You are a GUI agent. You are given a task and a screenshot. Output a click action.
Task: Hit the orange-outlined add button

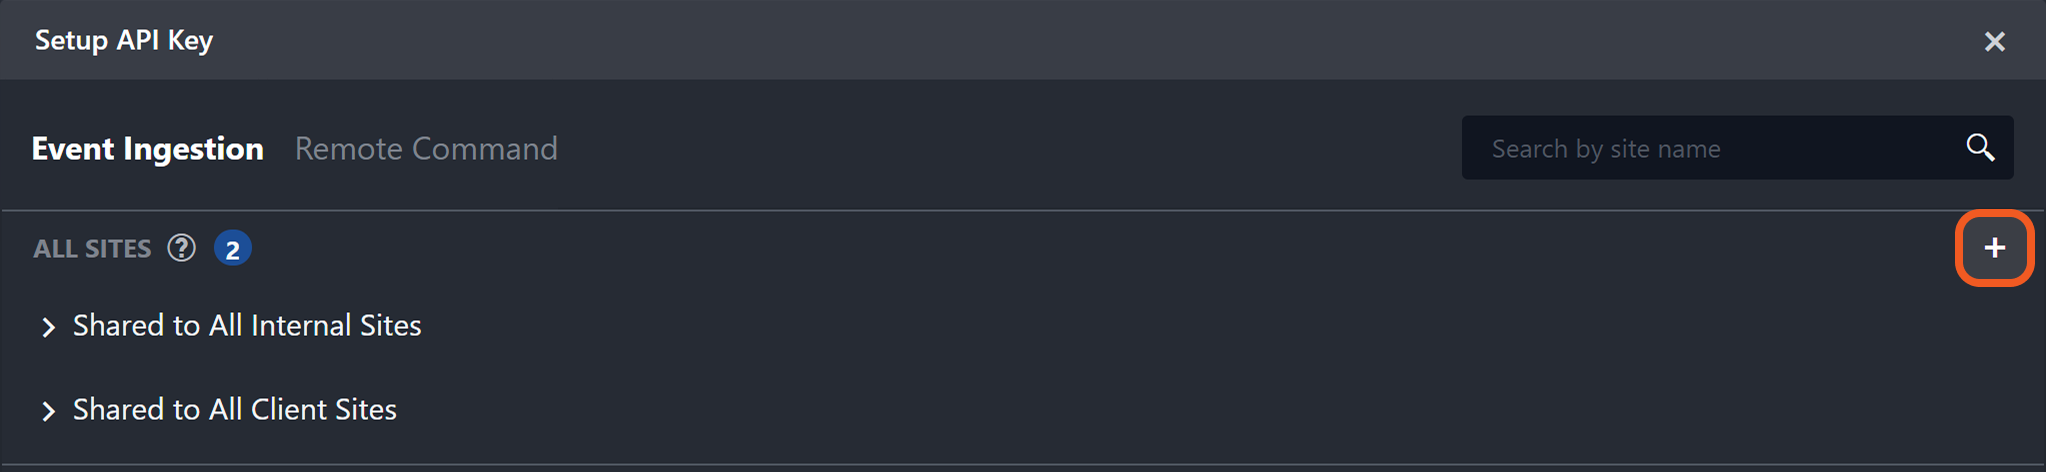[x=1994, y=248]
